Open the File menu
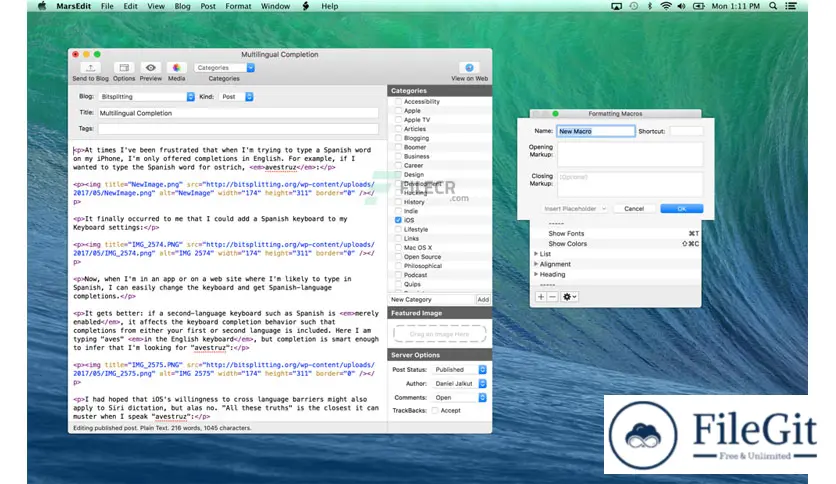The width and height of the screenshot is (836, 484). [x=107, y=6]
